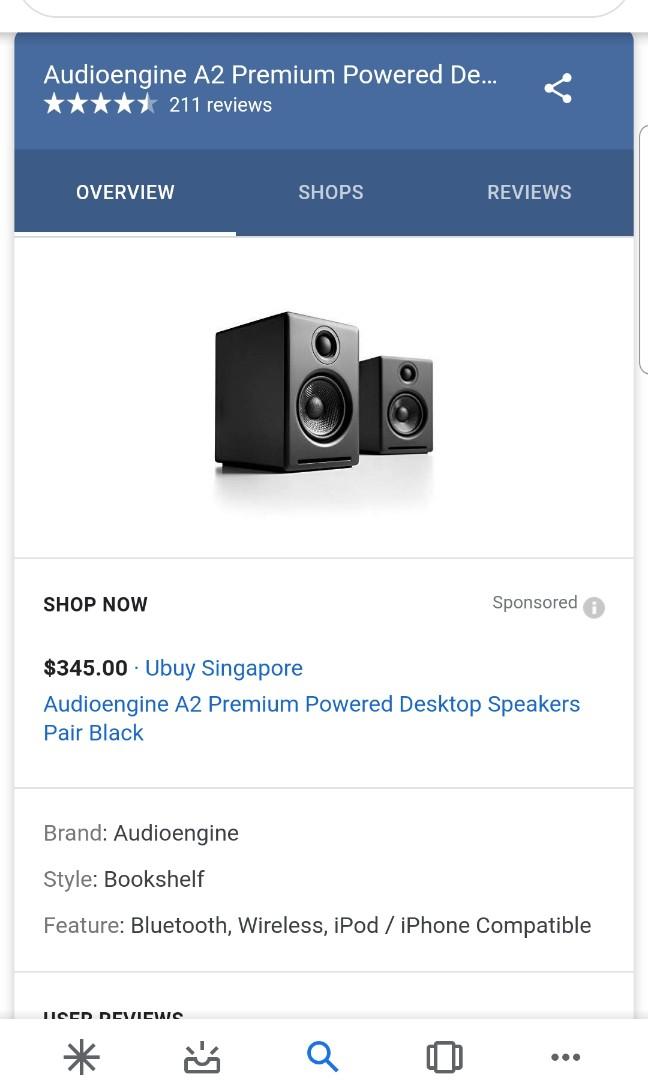The image size is (648, 1080).
Task: Tap the asterisk icon in bottom bar
Action: [x=81, y=1056]
